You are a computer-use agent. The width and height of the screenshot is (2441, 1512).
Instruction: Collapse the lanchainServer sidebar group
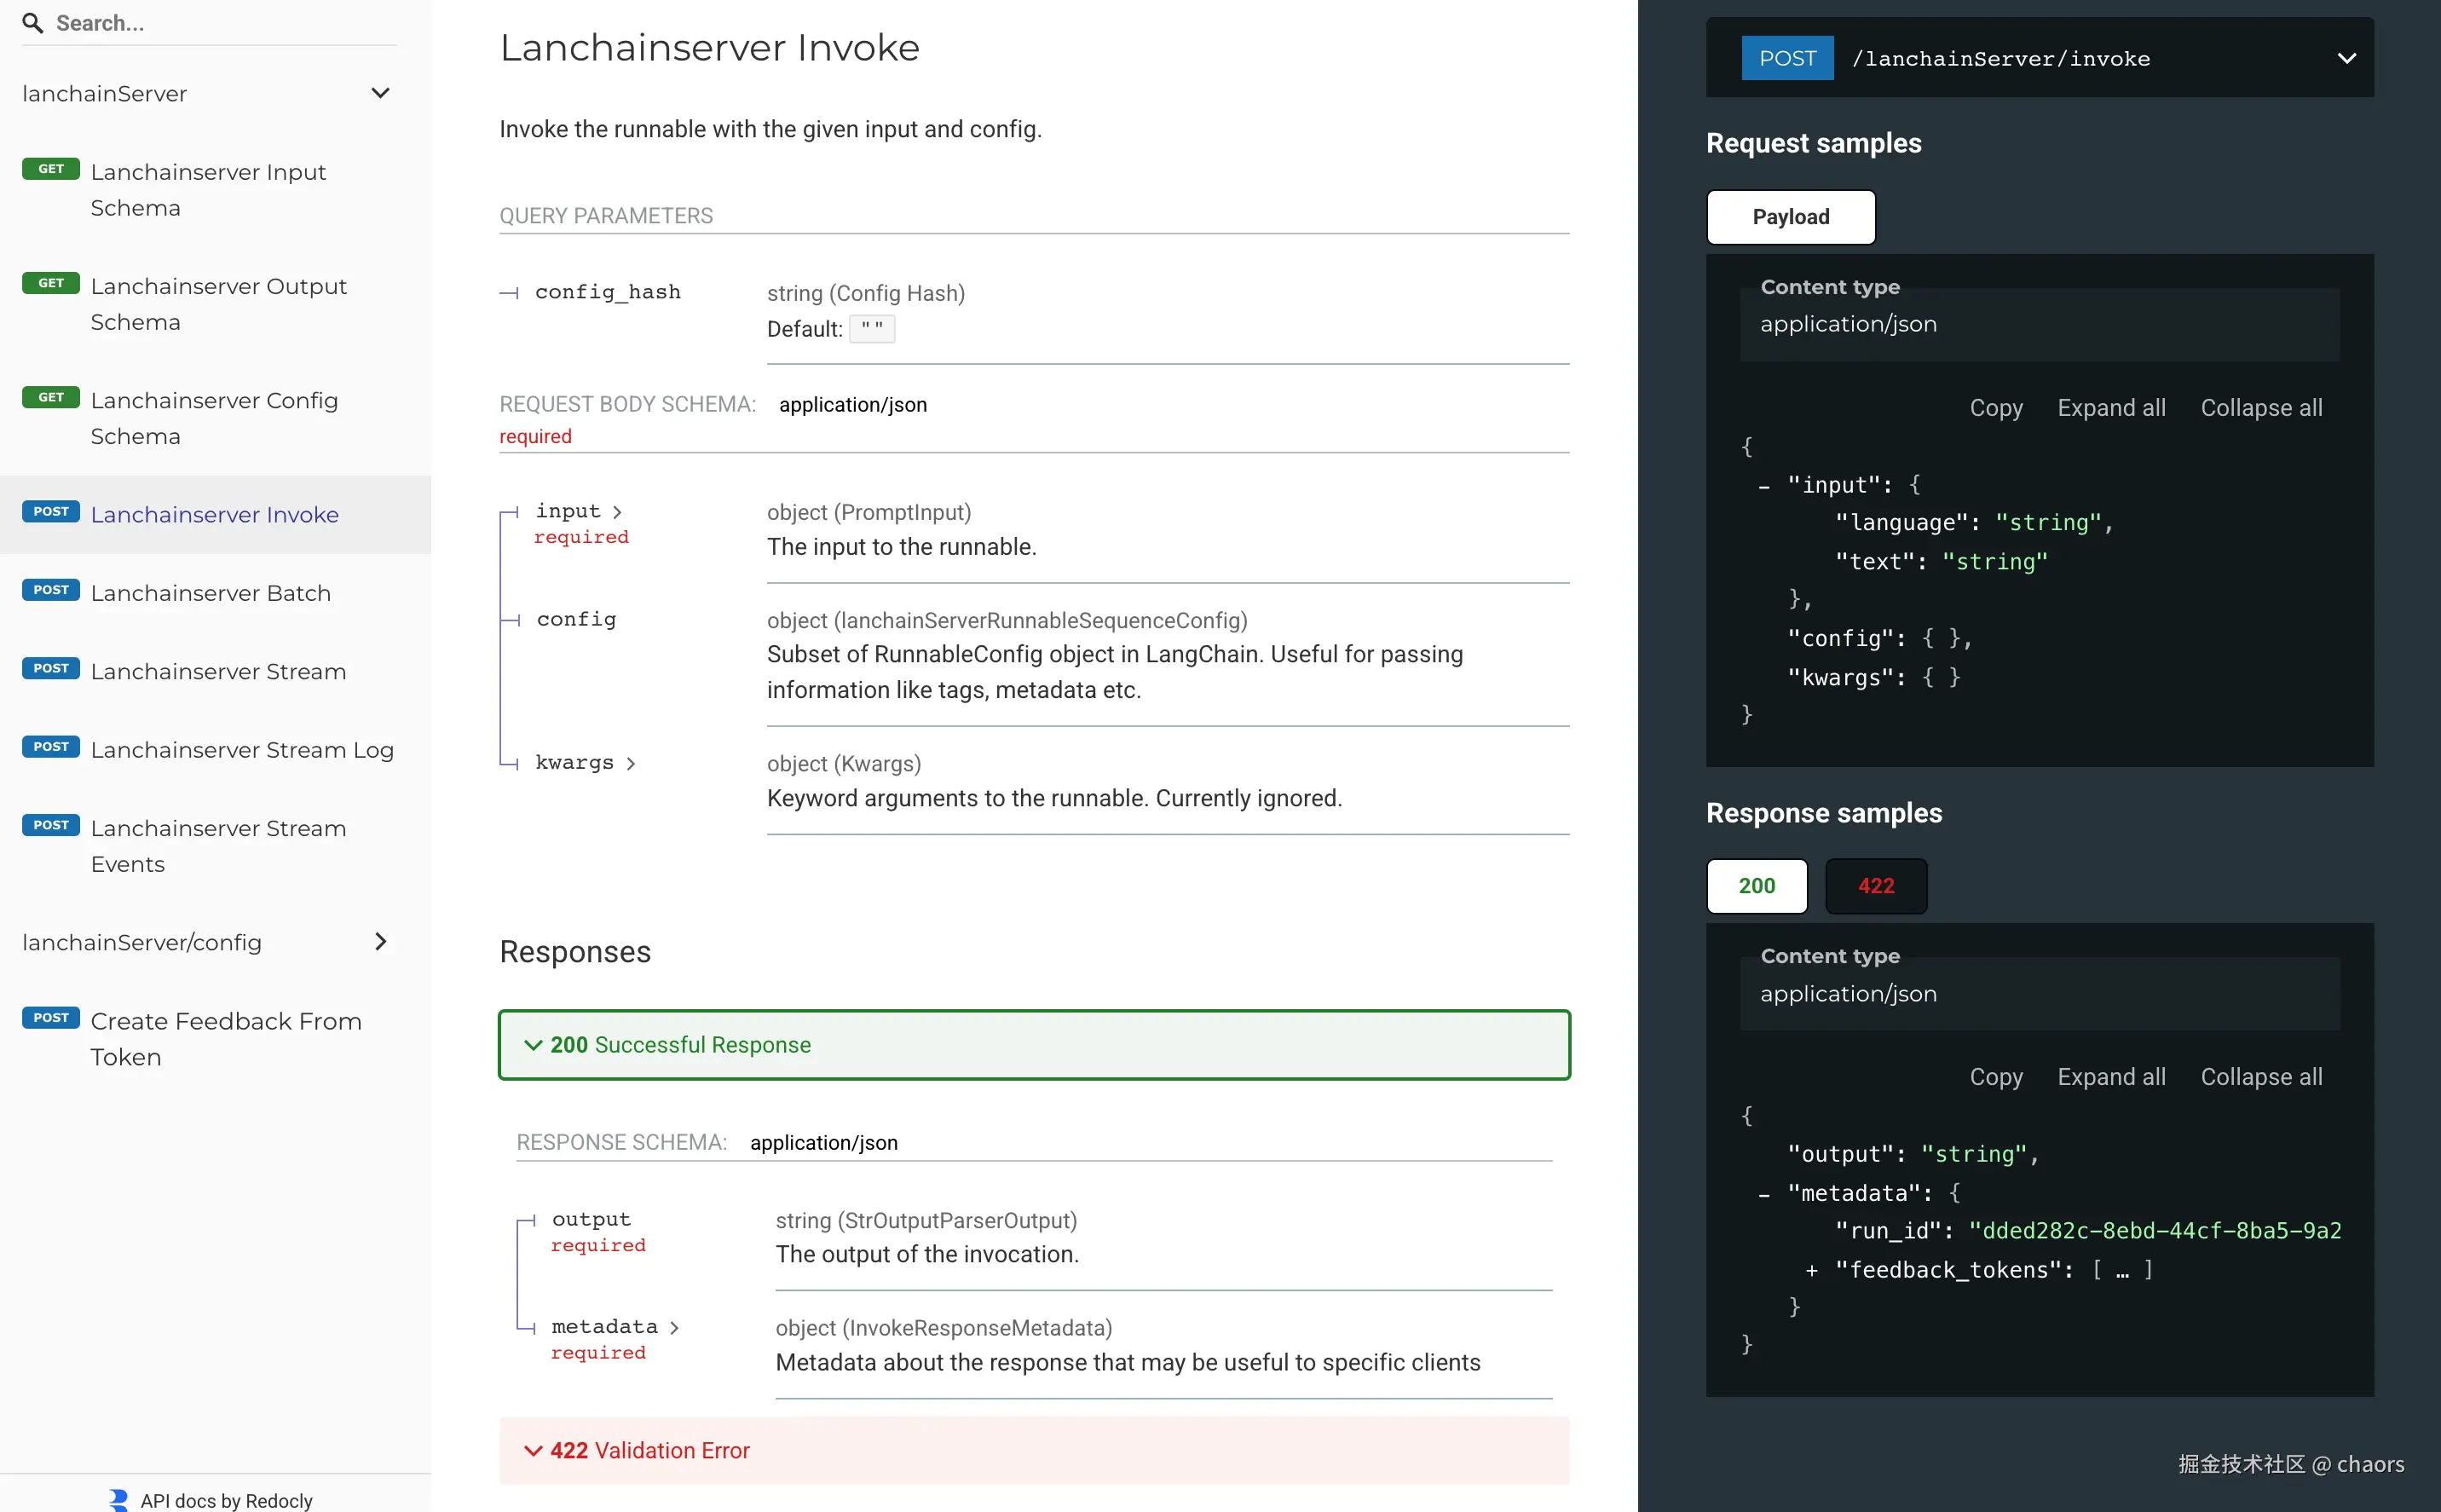(x=380, y=93)
